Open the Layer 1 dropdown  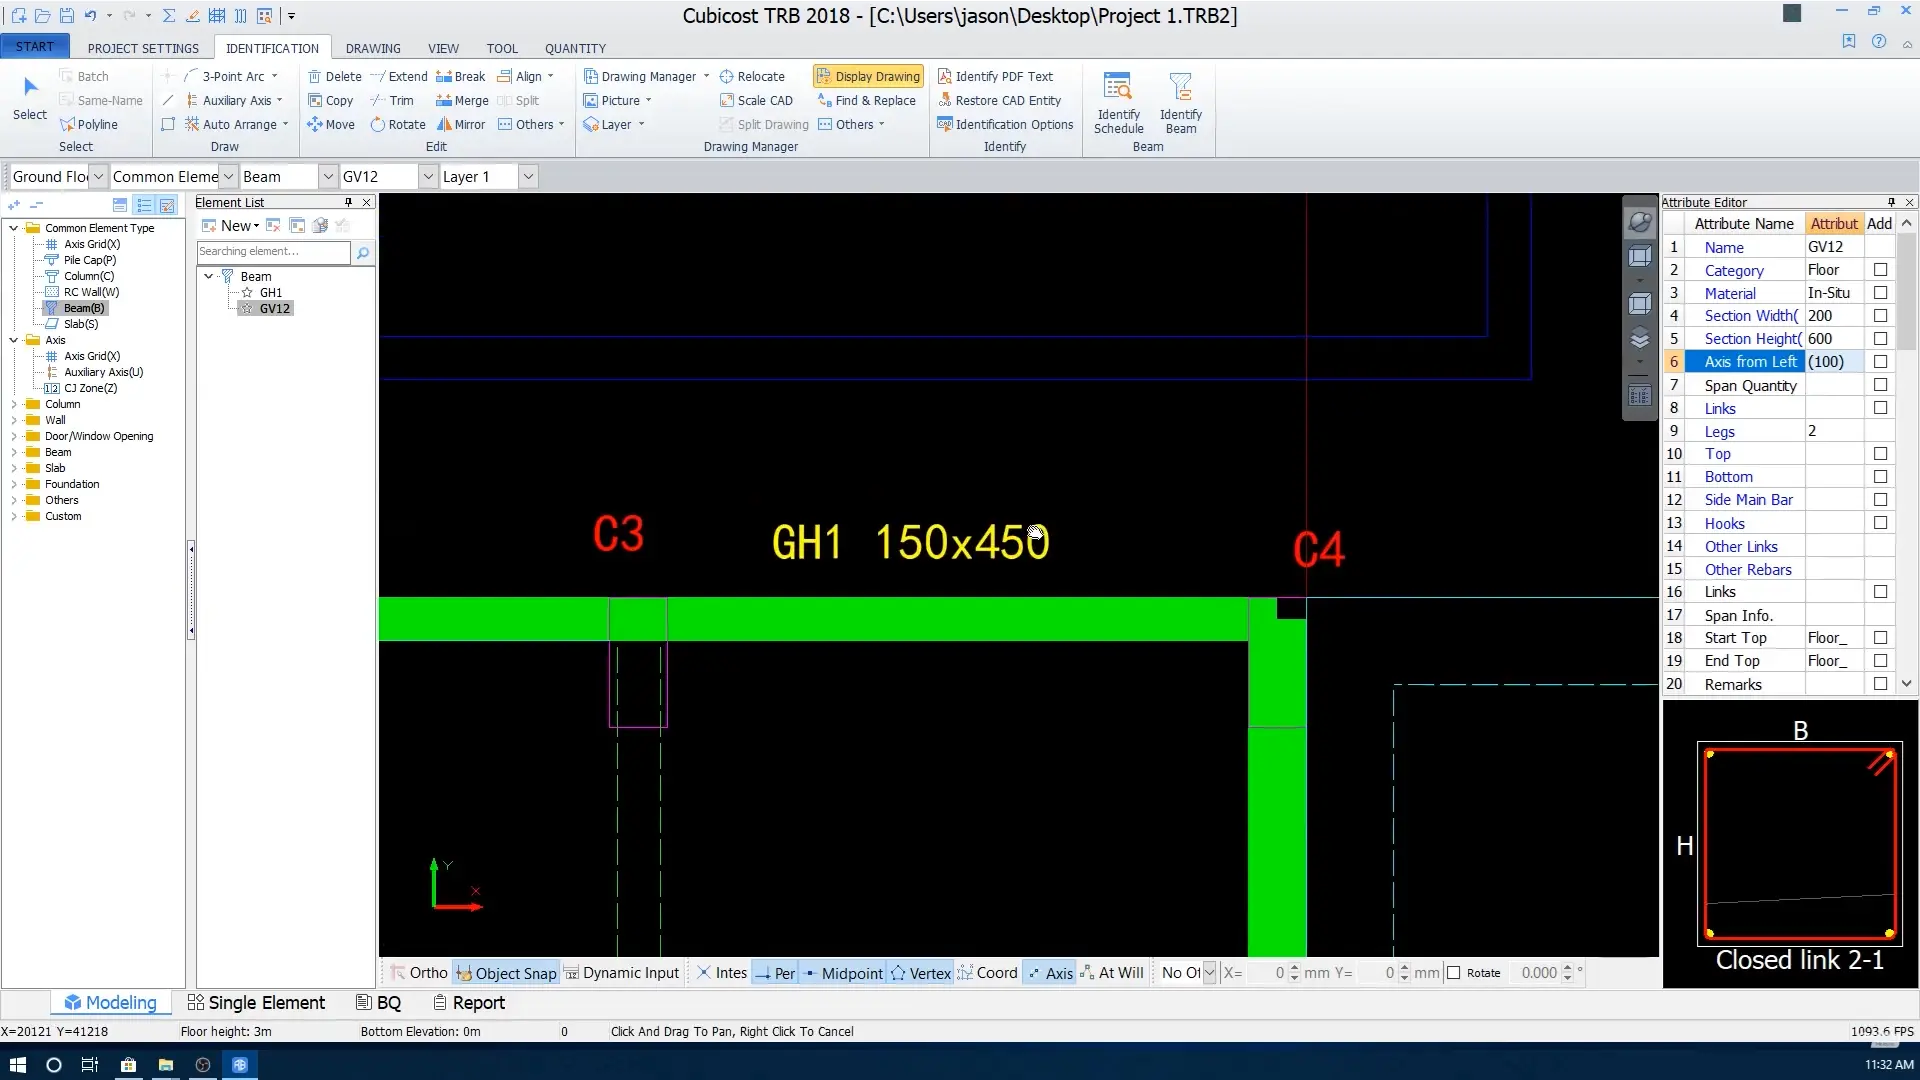pyautogui.click(x=528, y=177)
